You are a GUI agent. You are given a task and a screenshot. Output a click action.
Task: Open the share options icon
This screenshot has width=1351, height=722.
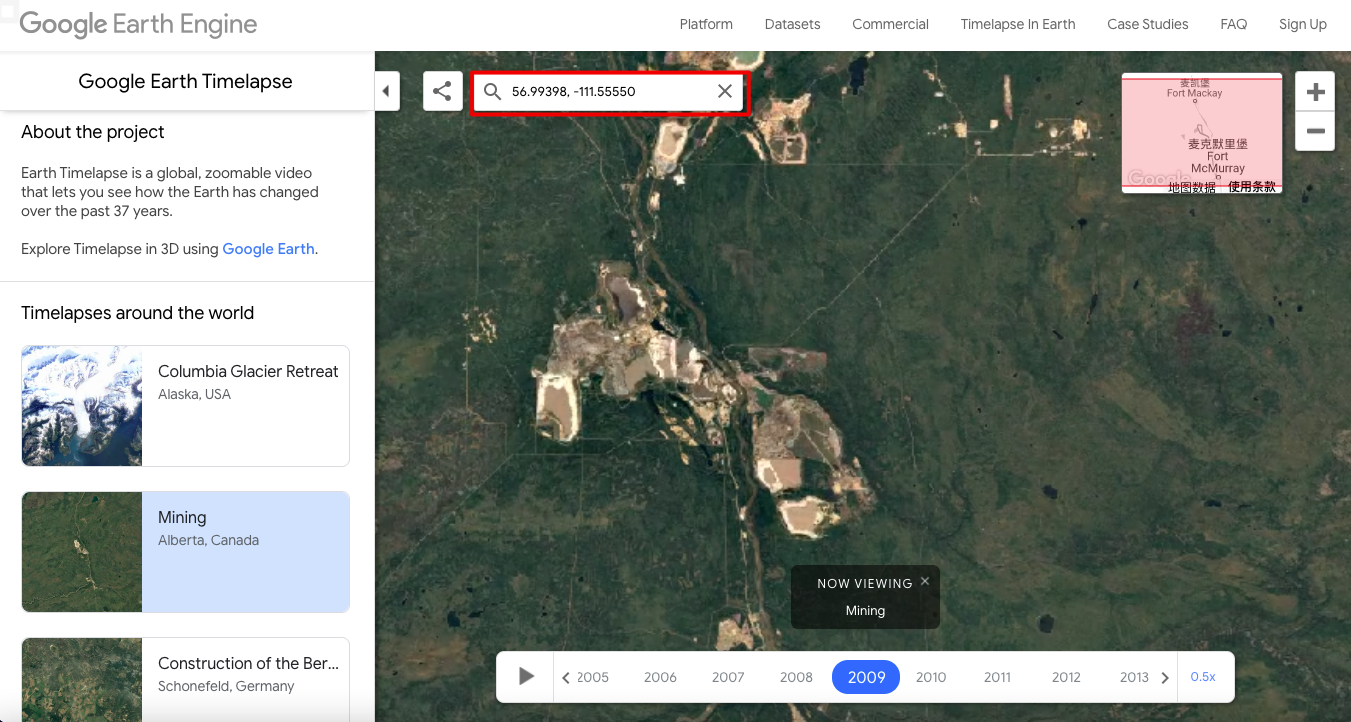point(442,90)
